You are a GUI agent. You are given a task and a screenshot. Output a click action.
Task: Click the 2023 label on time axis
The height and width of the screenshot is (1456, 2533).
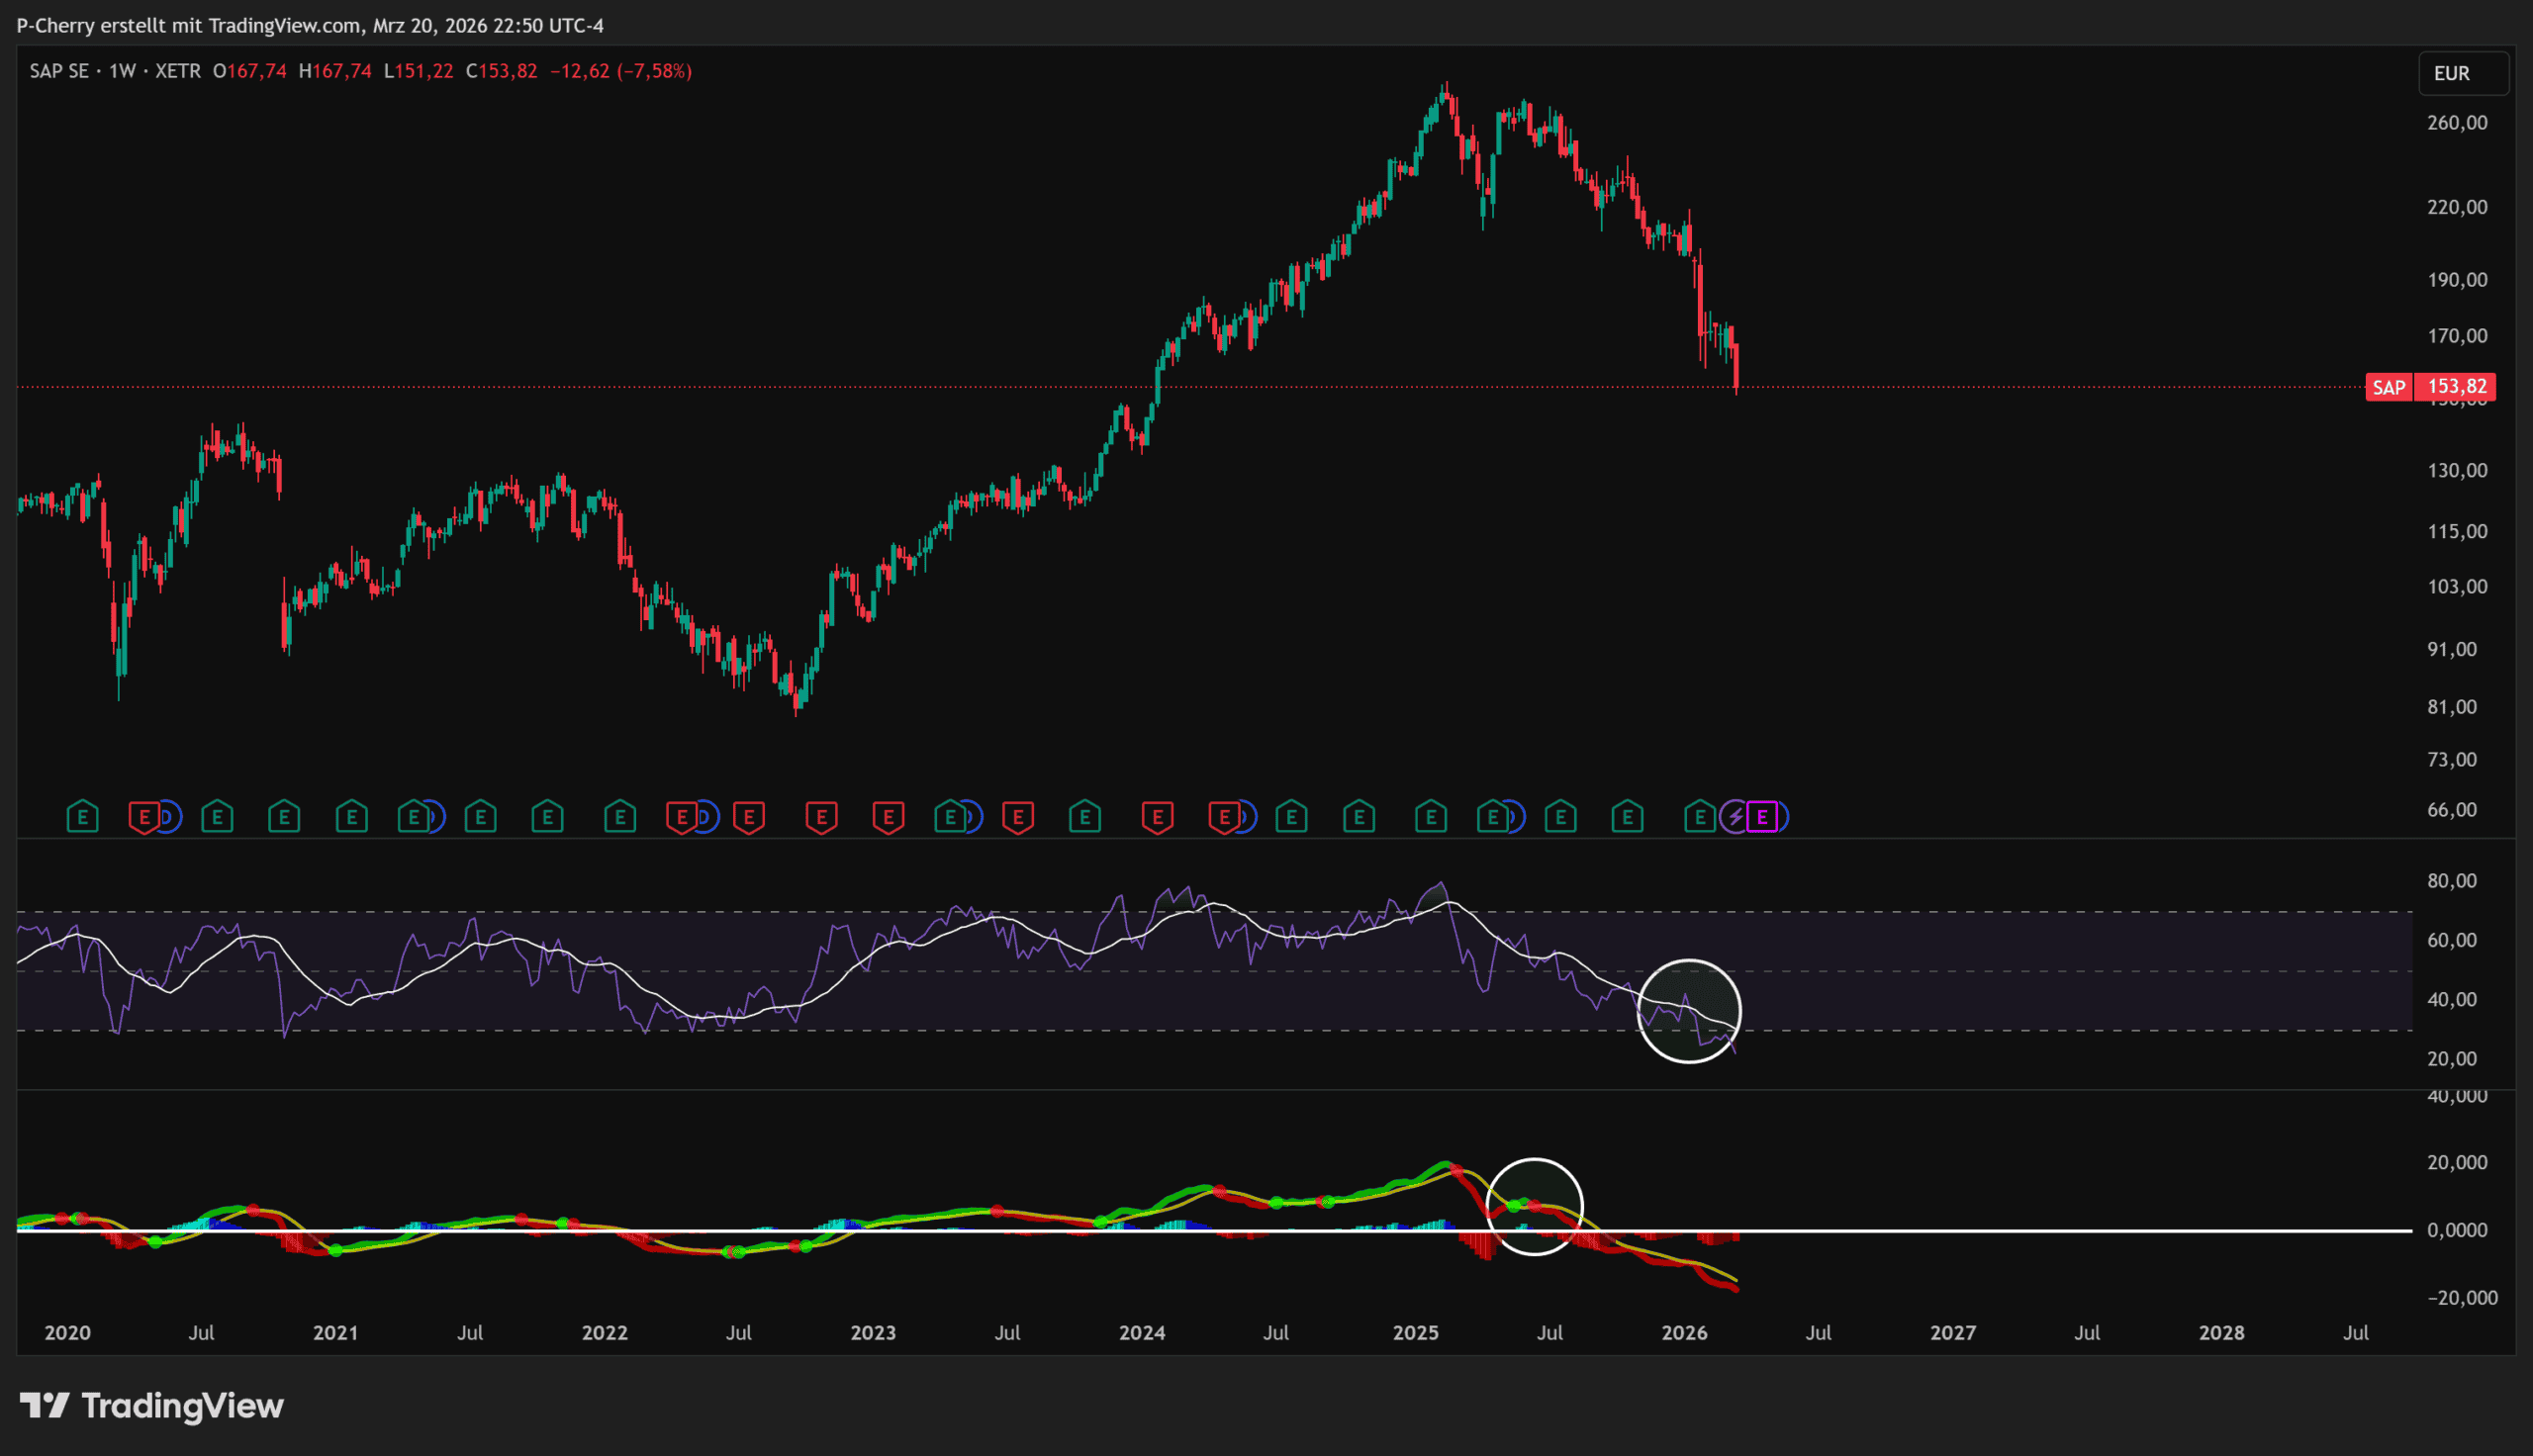tap(872, 1332)
